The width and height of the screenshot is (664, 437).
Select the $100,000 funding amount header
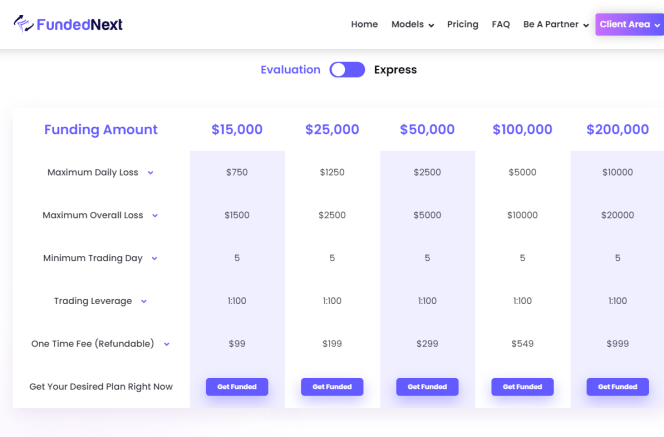coord(523,129)
